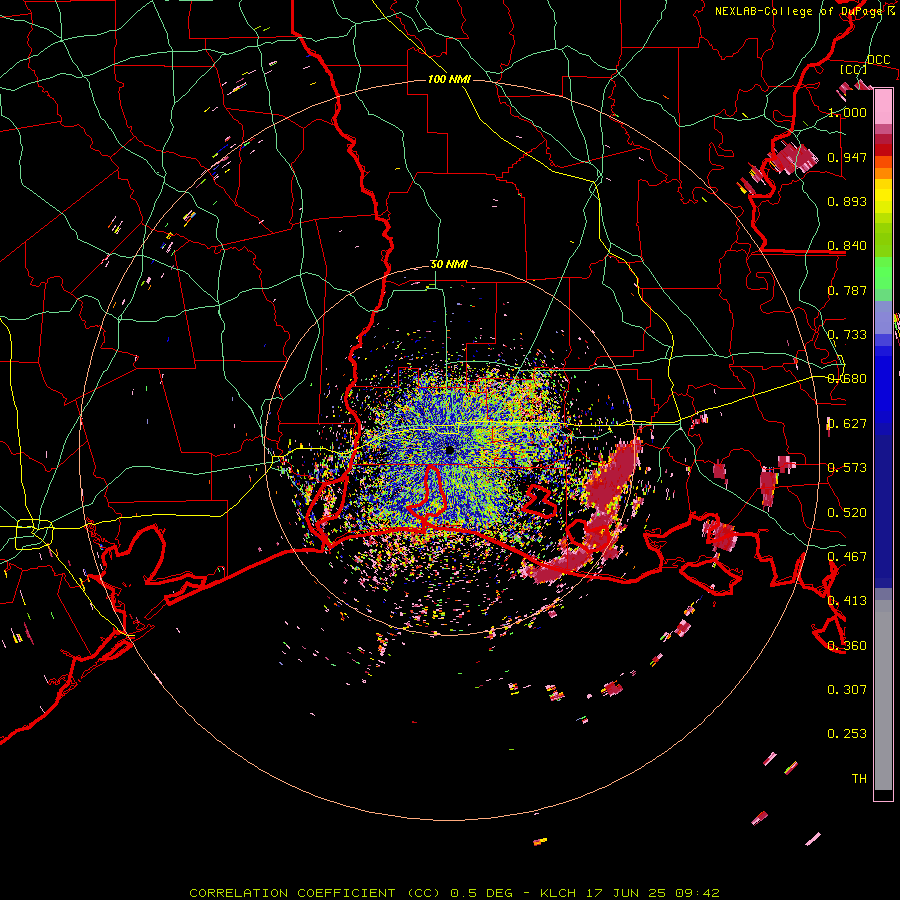The width and height of the screenshot is (900, 900).
Task: Click the 0.573 legend value
Action: coord(847,468)
